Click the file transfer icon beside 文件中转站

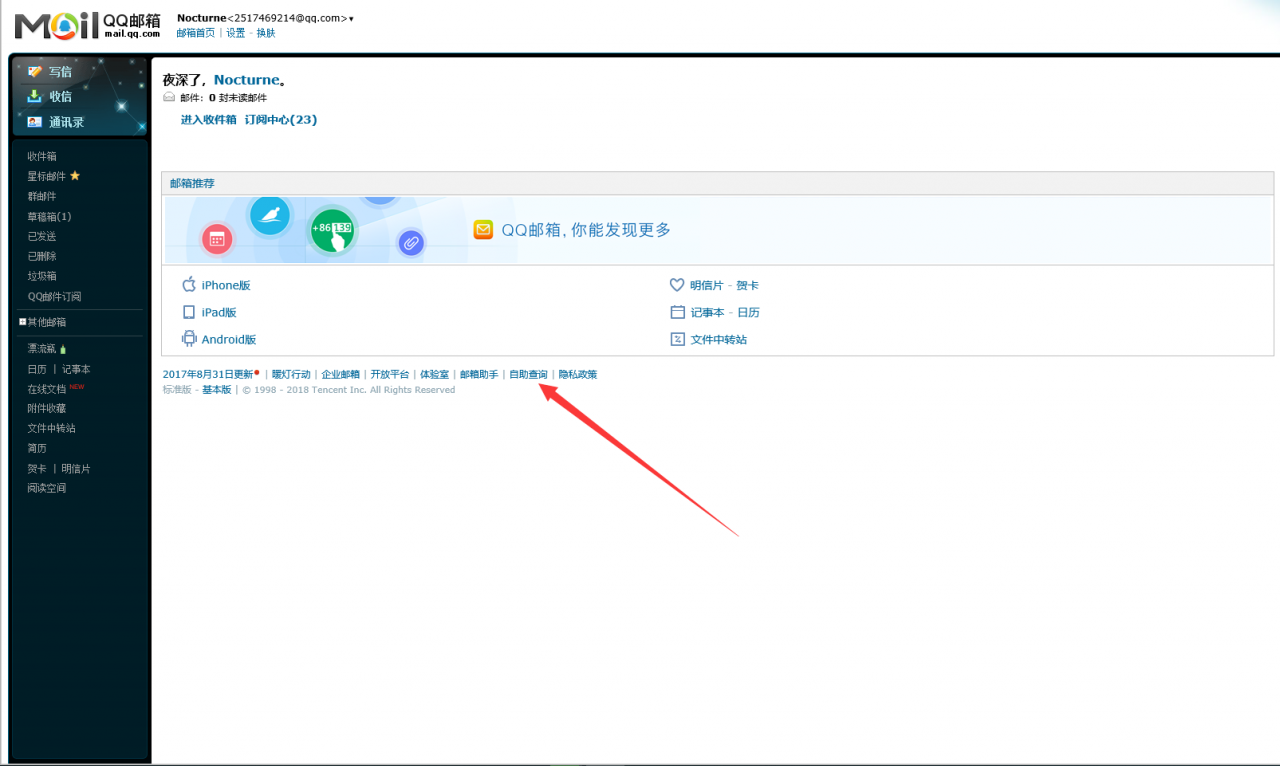pos(677,339)
